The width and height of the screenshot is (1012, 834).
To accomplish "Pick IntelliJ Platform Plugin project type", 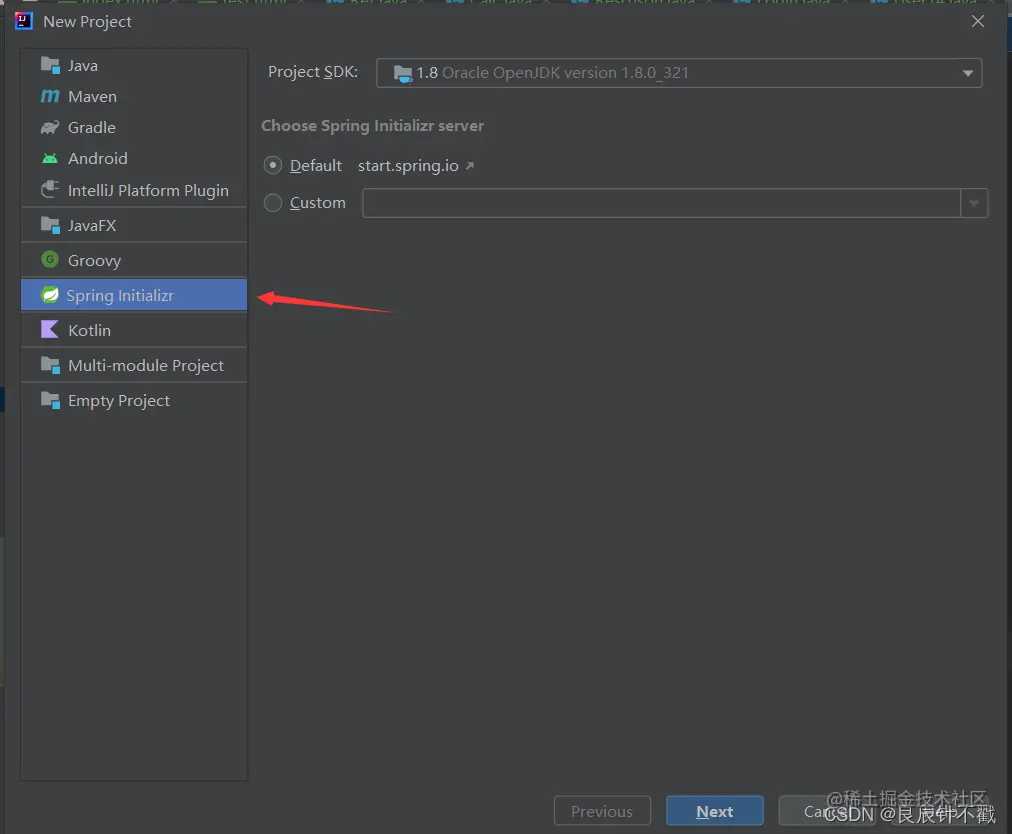I will (134, 190).
